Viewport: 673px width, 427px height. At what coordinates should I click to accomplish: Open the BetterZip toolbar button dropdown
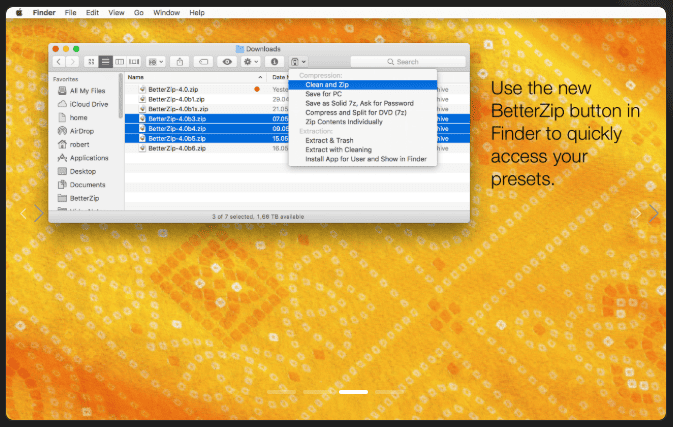[298, 62]
